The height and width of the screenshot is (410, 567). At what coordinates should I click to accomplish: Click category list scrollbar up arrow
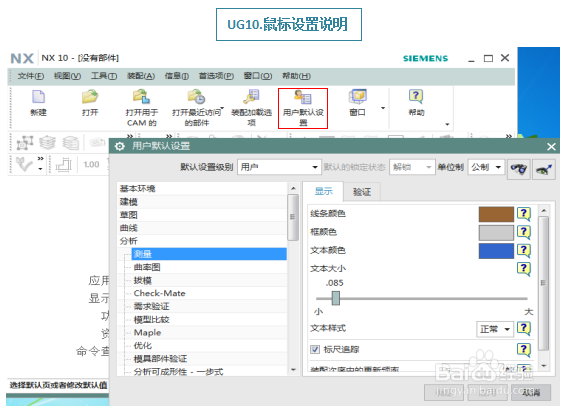click(293, 188)
